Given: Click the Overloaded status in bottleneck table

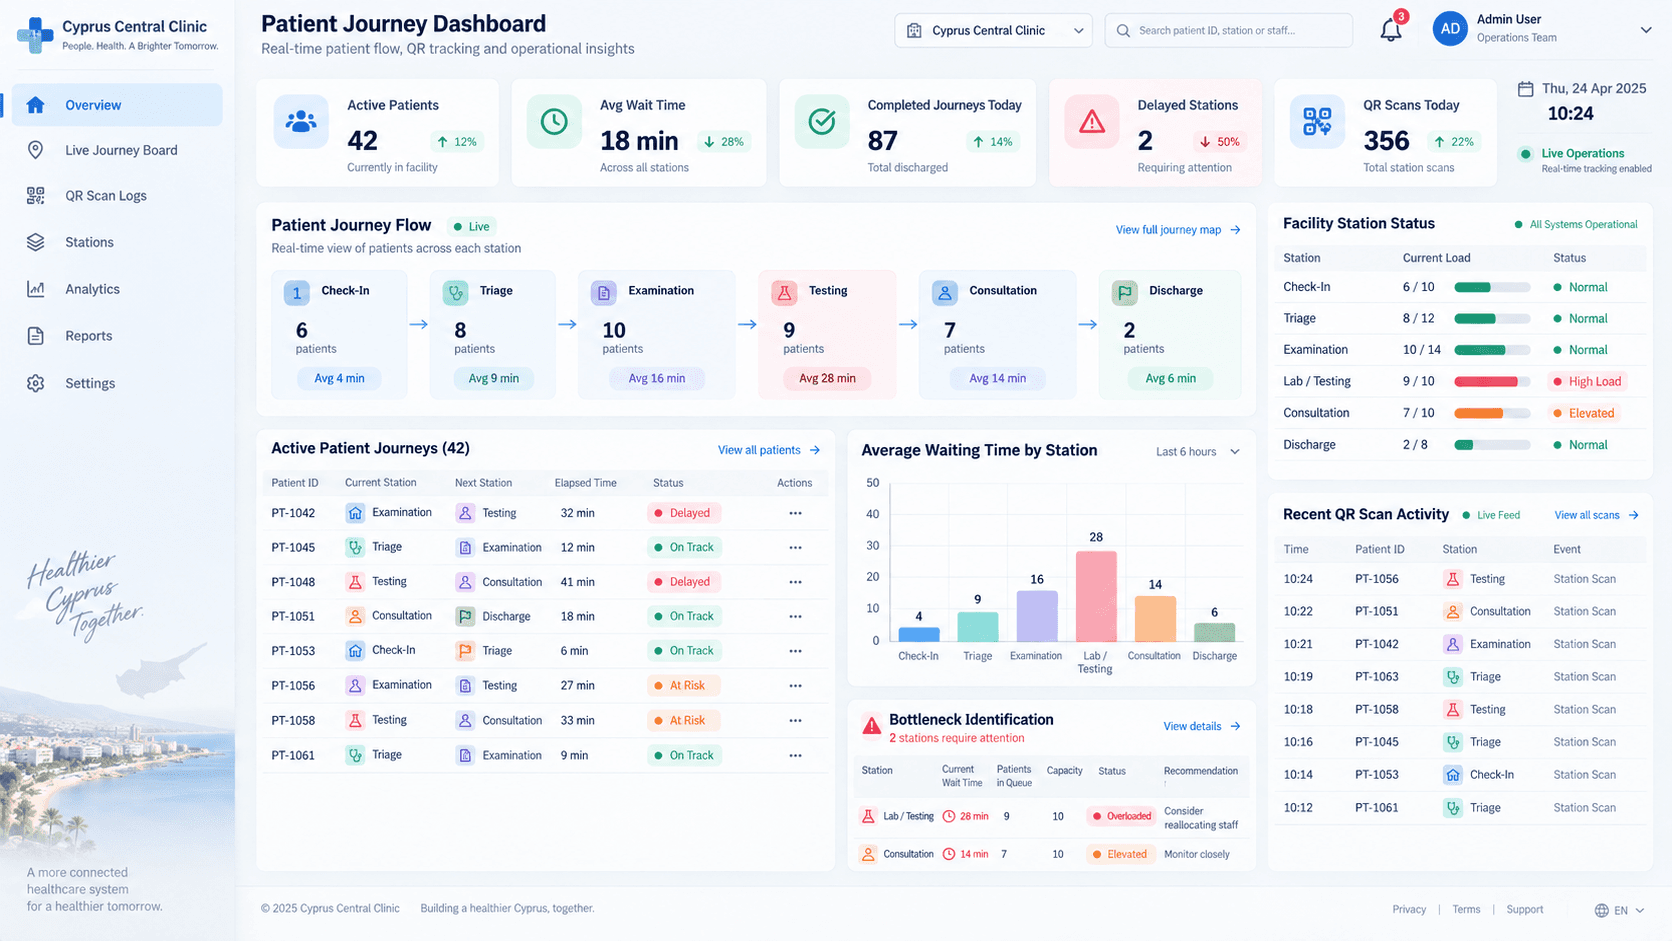Looking at the screenshot, I should 1121,816.
